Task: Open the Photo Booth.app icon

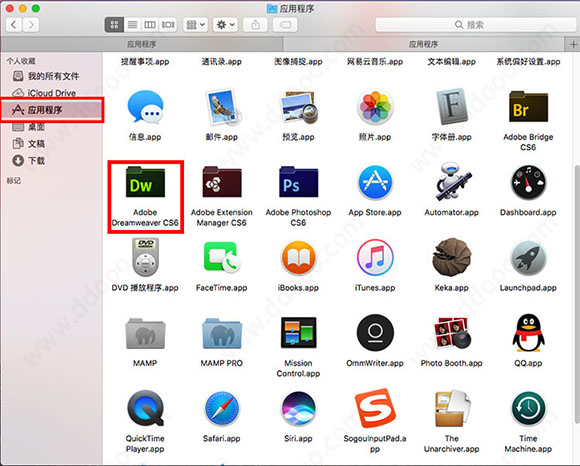Action: pyautogui.click(x=452, y=333)
